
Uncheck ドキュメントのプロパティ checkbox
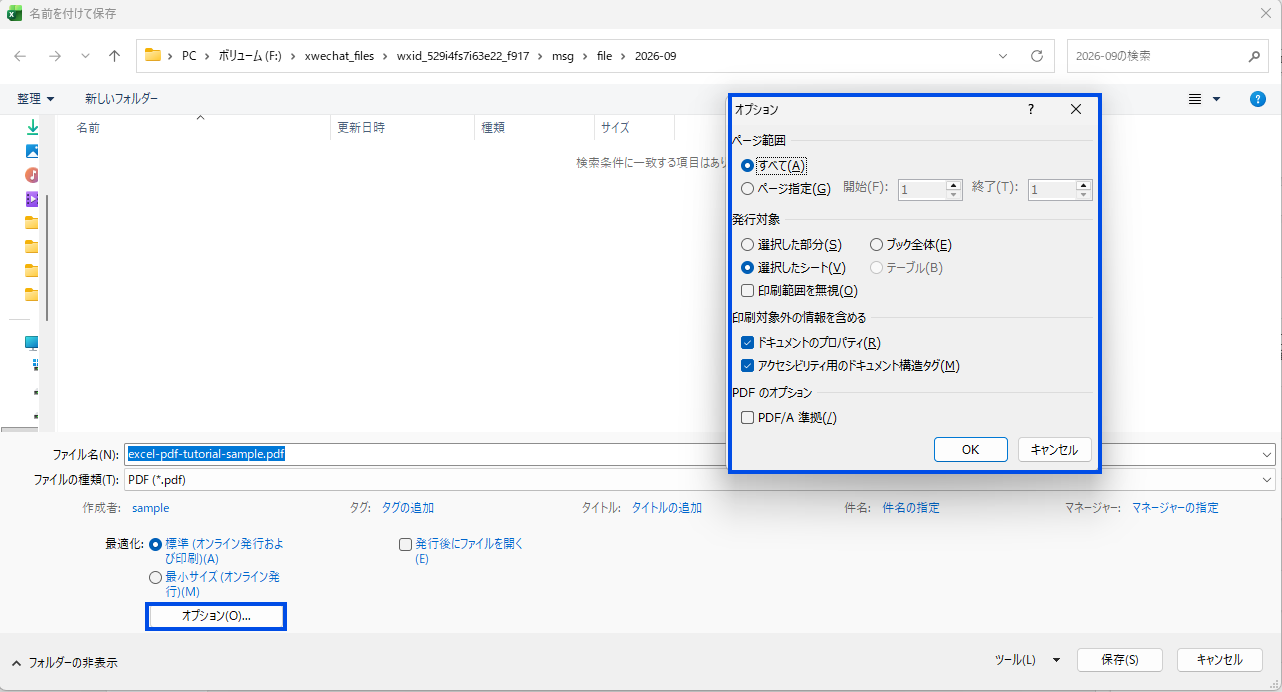click(x=747, y=342)
